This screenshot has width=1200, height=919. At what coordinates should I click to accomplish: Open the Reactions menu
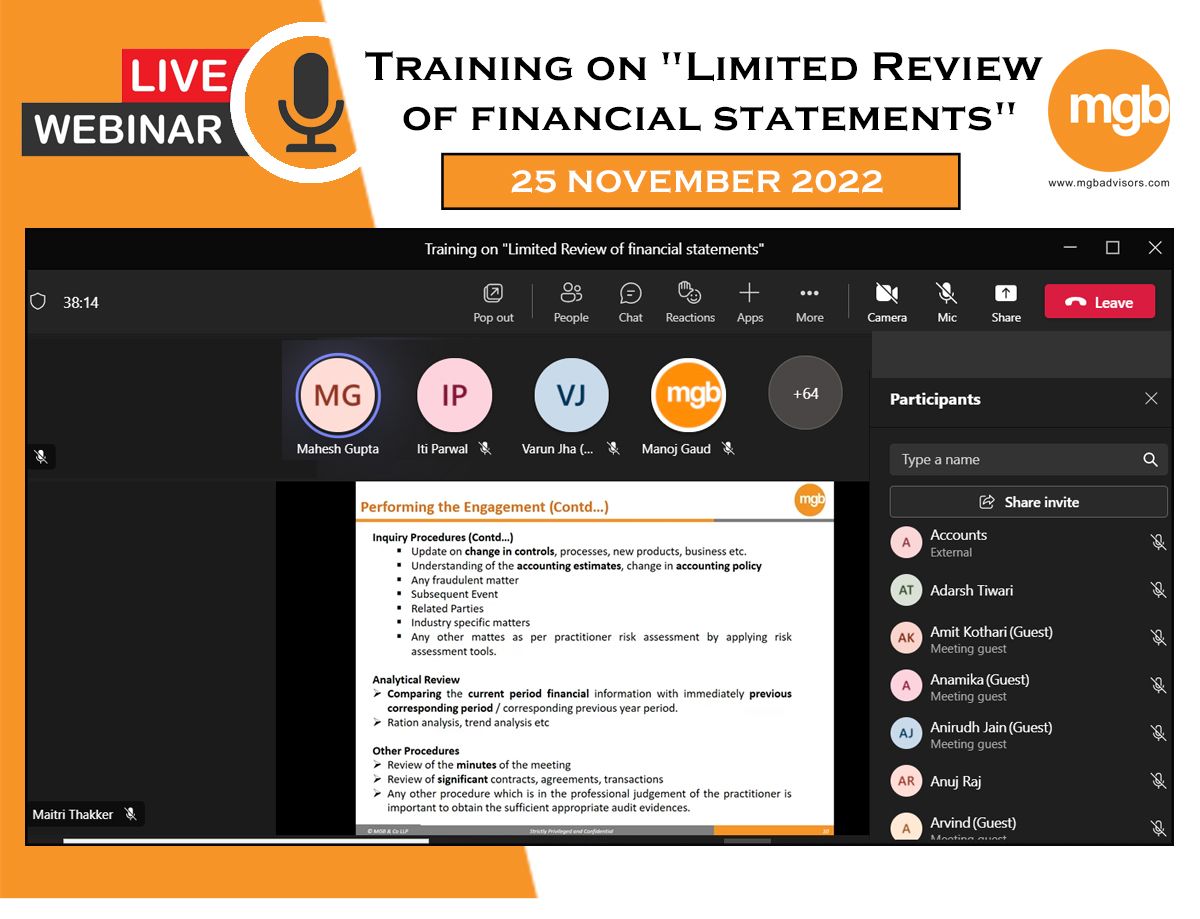click(690, 301)
